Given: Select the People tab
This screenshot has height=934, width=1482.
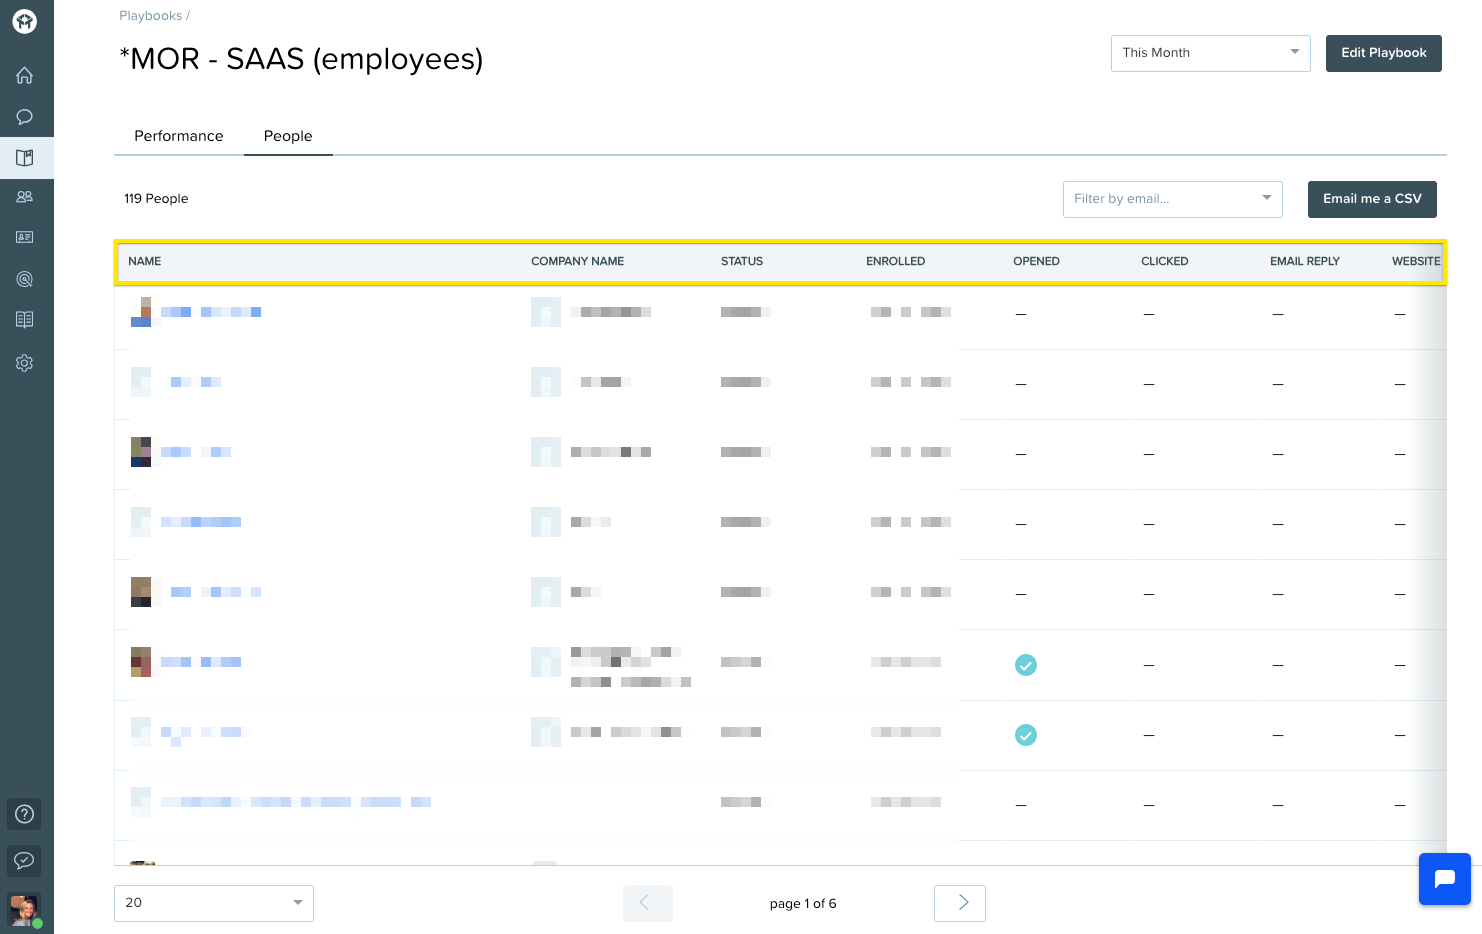Looking at the screenshot, I should click(x=288, y=136).
